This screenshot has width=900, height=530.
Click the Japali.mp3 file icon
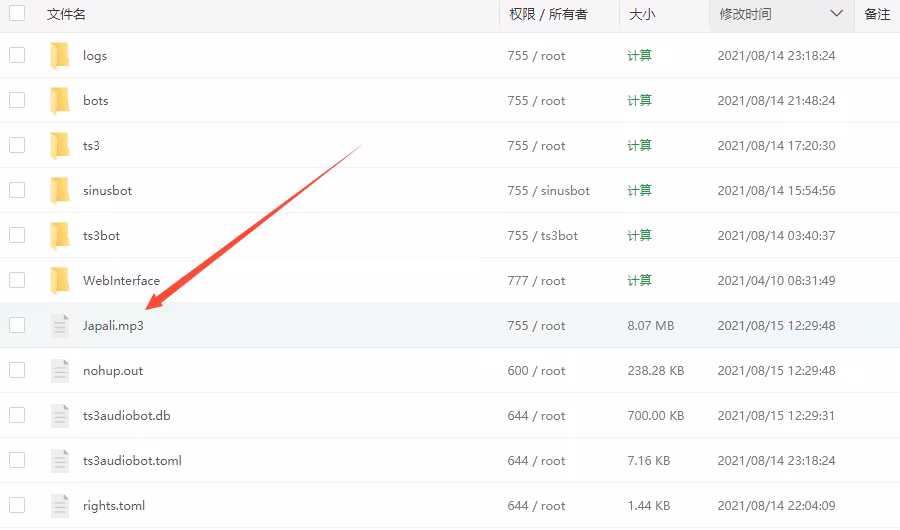click(x=60, y=326)
